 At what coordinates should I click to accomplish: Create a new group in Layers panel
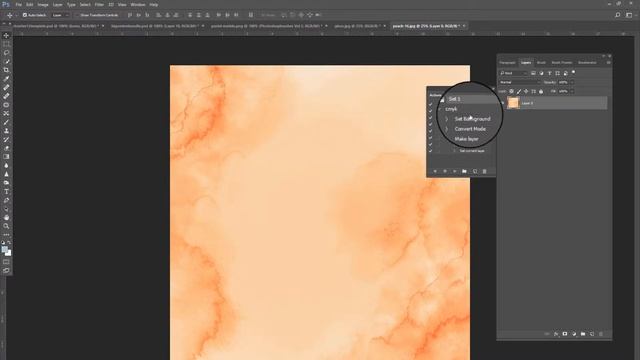583,334
